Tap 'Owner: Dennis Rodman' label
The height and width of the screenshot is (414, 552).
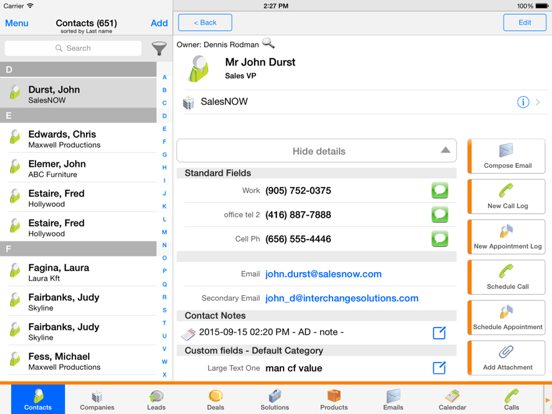point(218,45)
